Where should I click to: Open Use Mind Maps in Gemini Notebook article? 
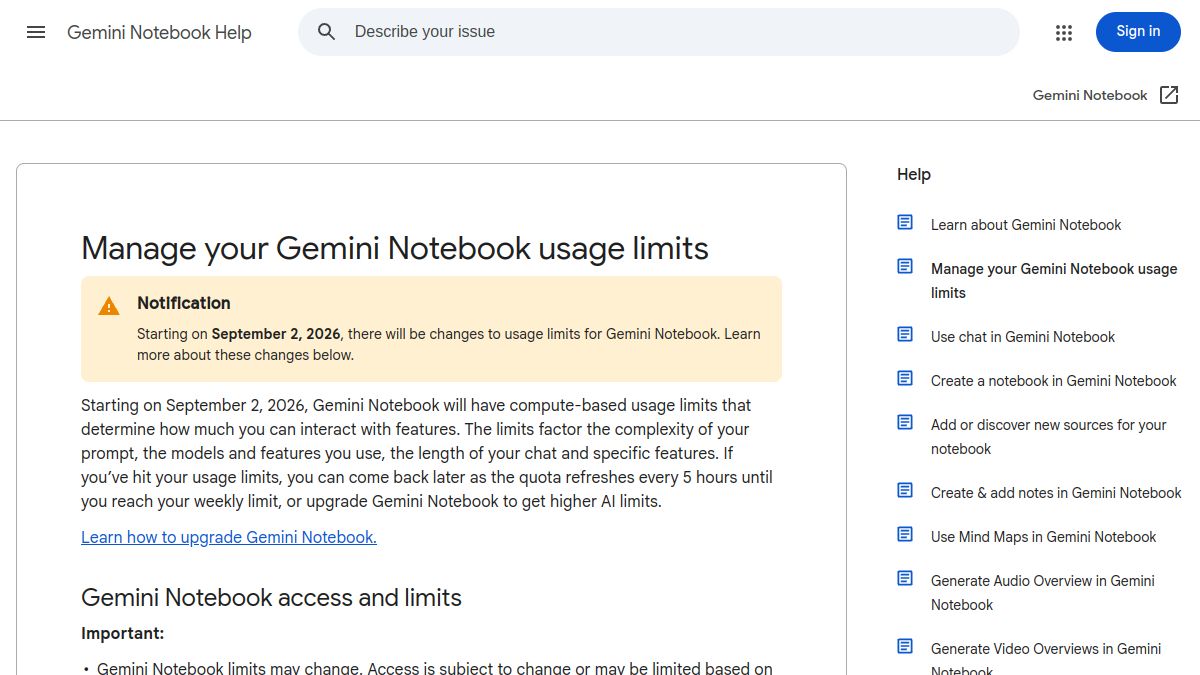[x=1043, y=537]
